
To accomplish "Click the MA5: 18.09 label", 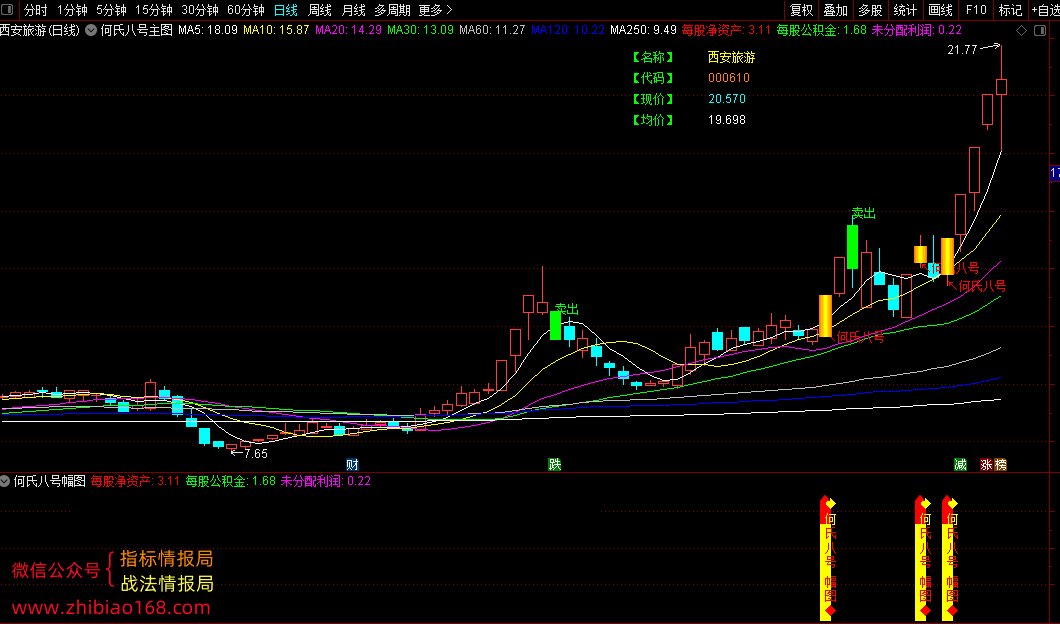I will coord(208,30).
